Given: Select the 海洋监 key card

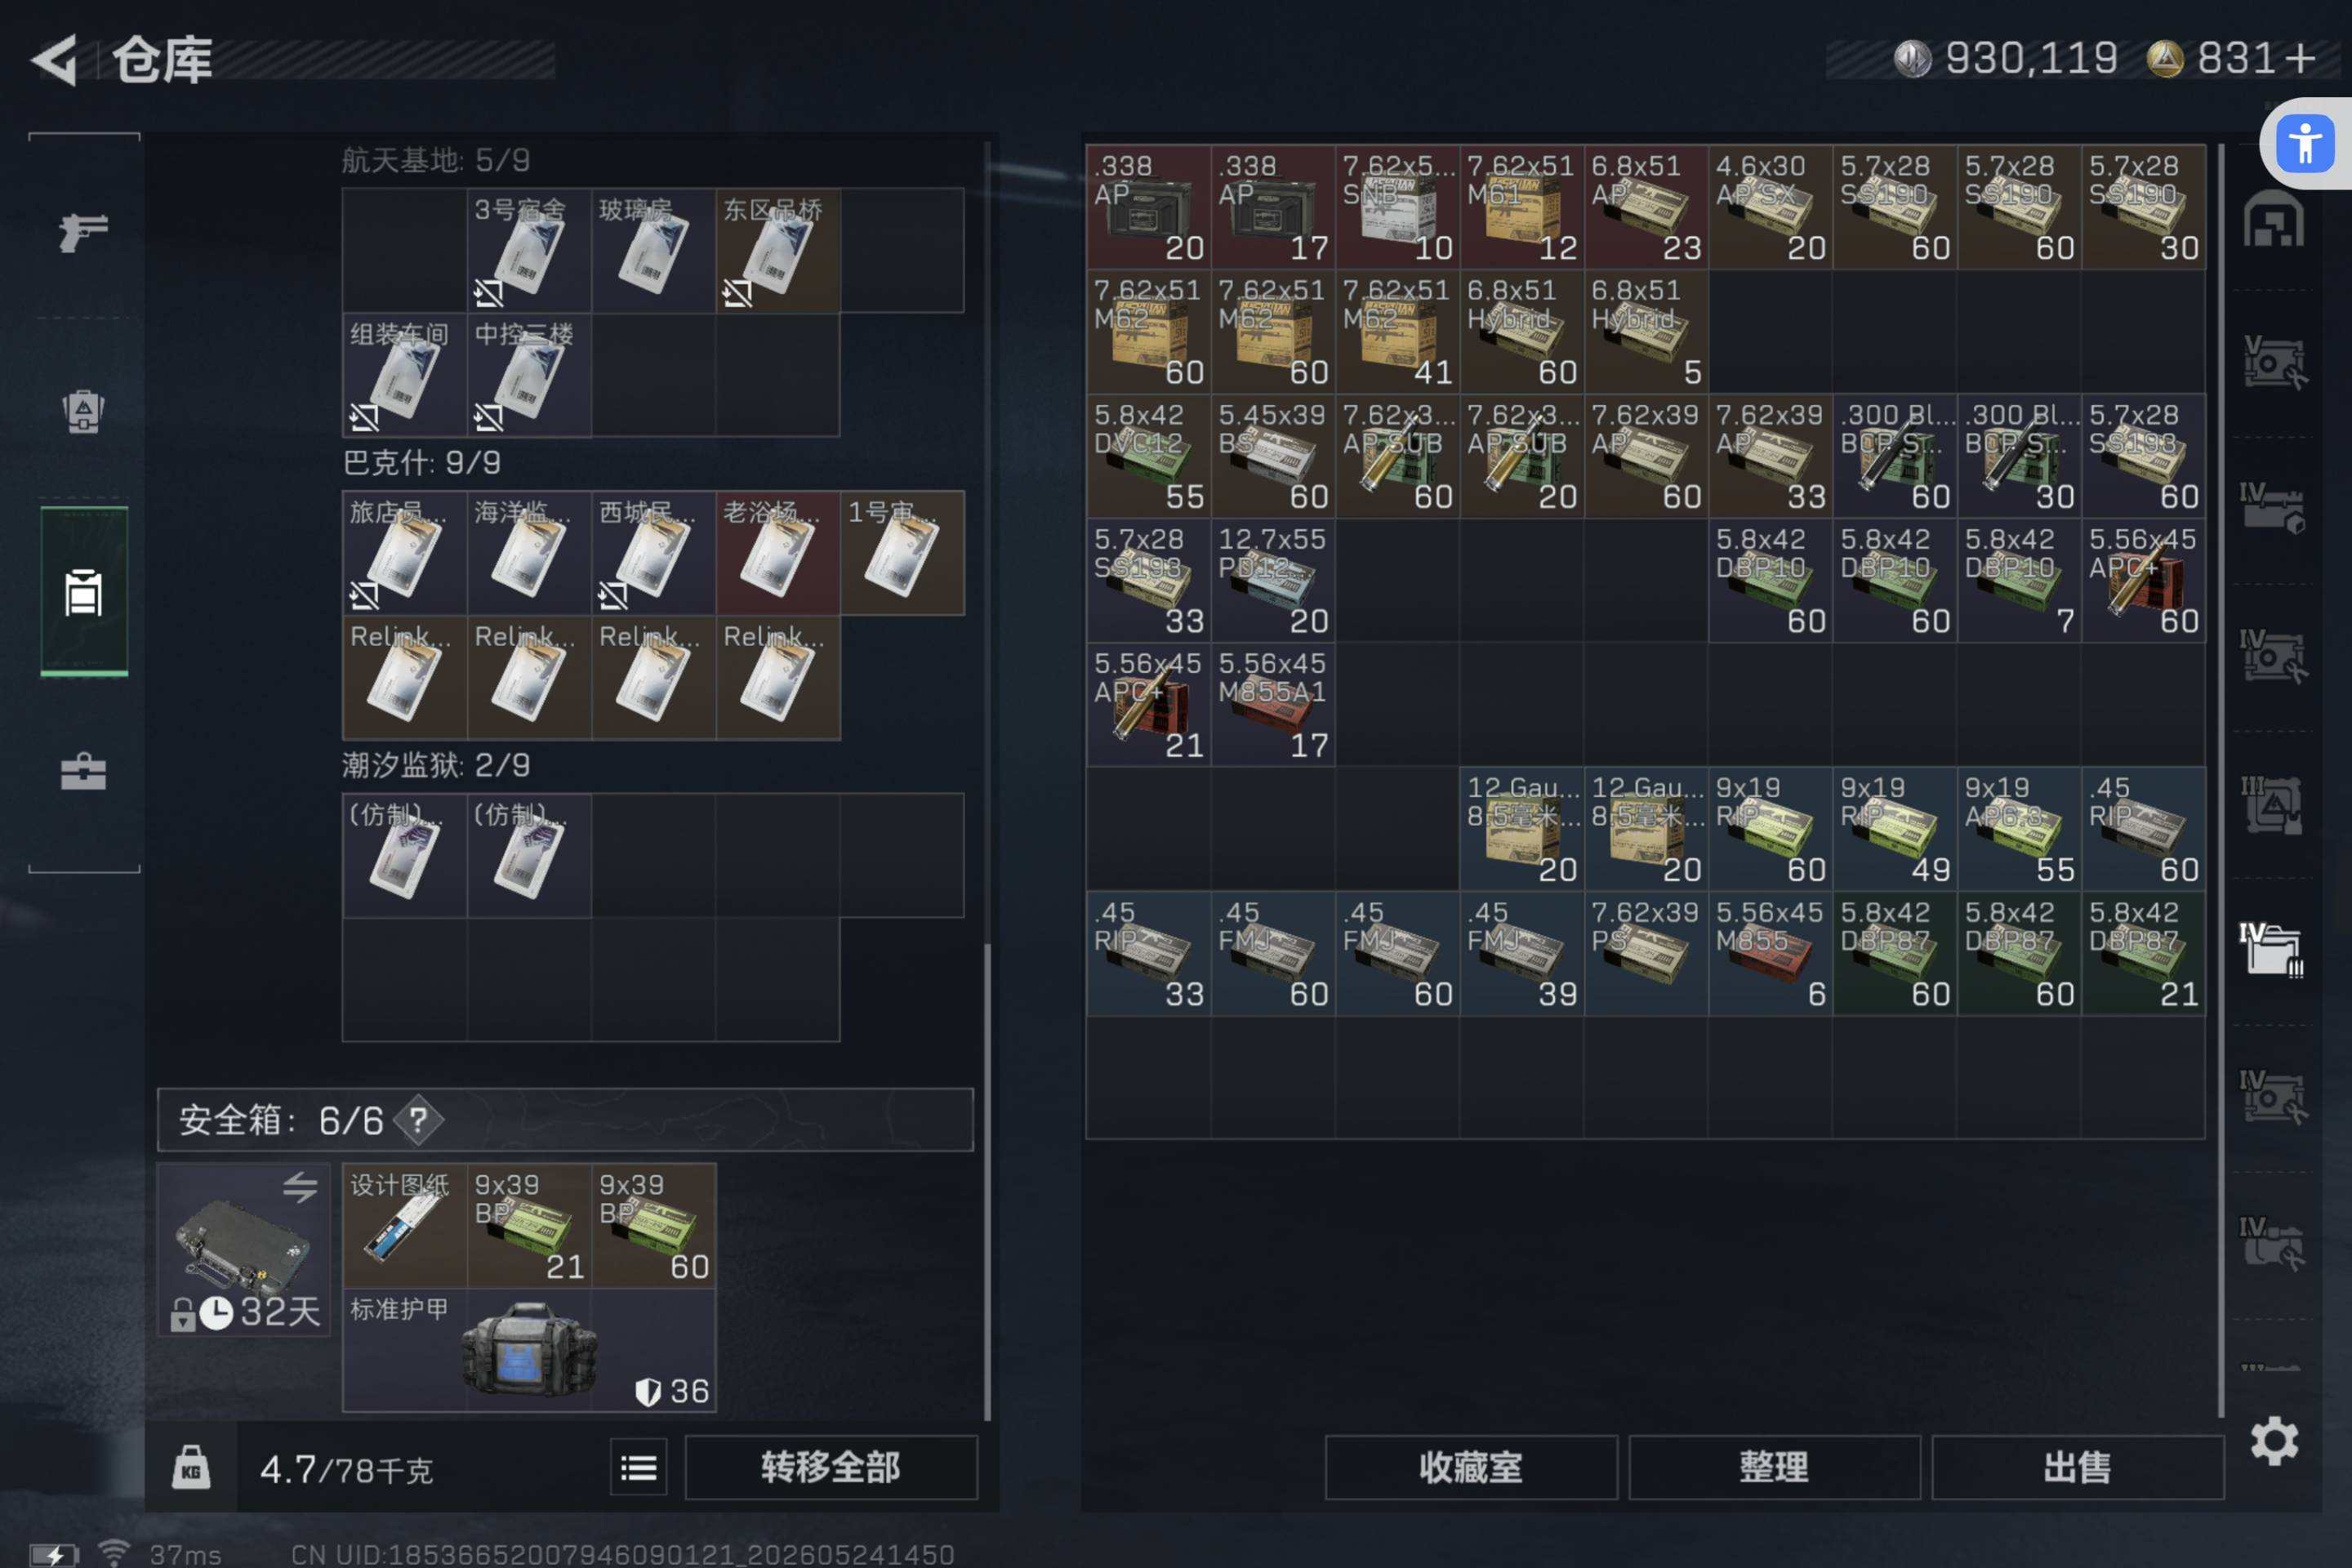Looking at the screenshot, I should pos(529,553).
